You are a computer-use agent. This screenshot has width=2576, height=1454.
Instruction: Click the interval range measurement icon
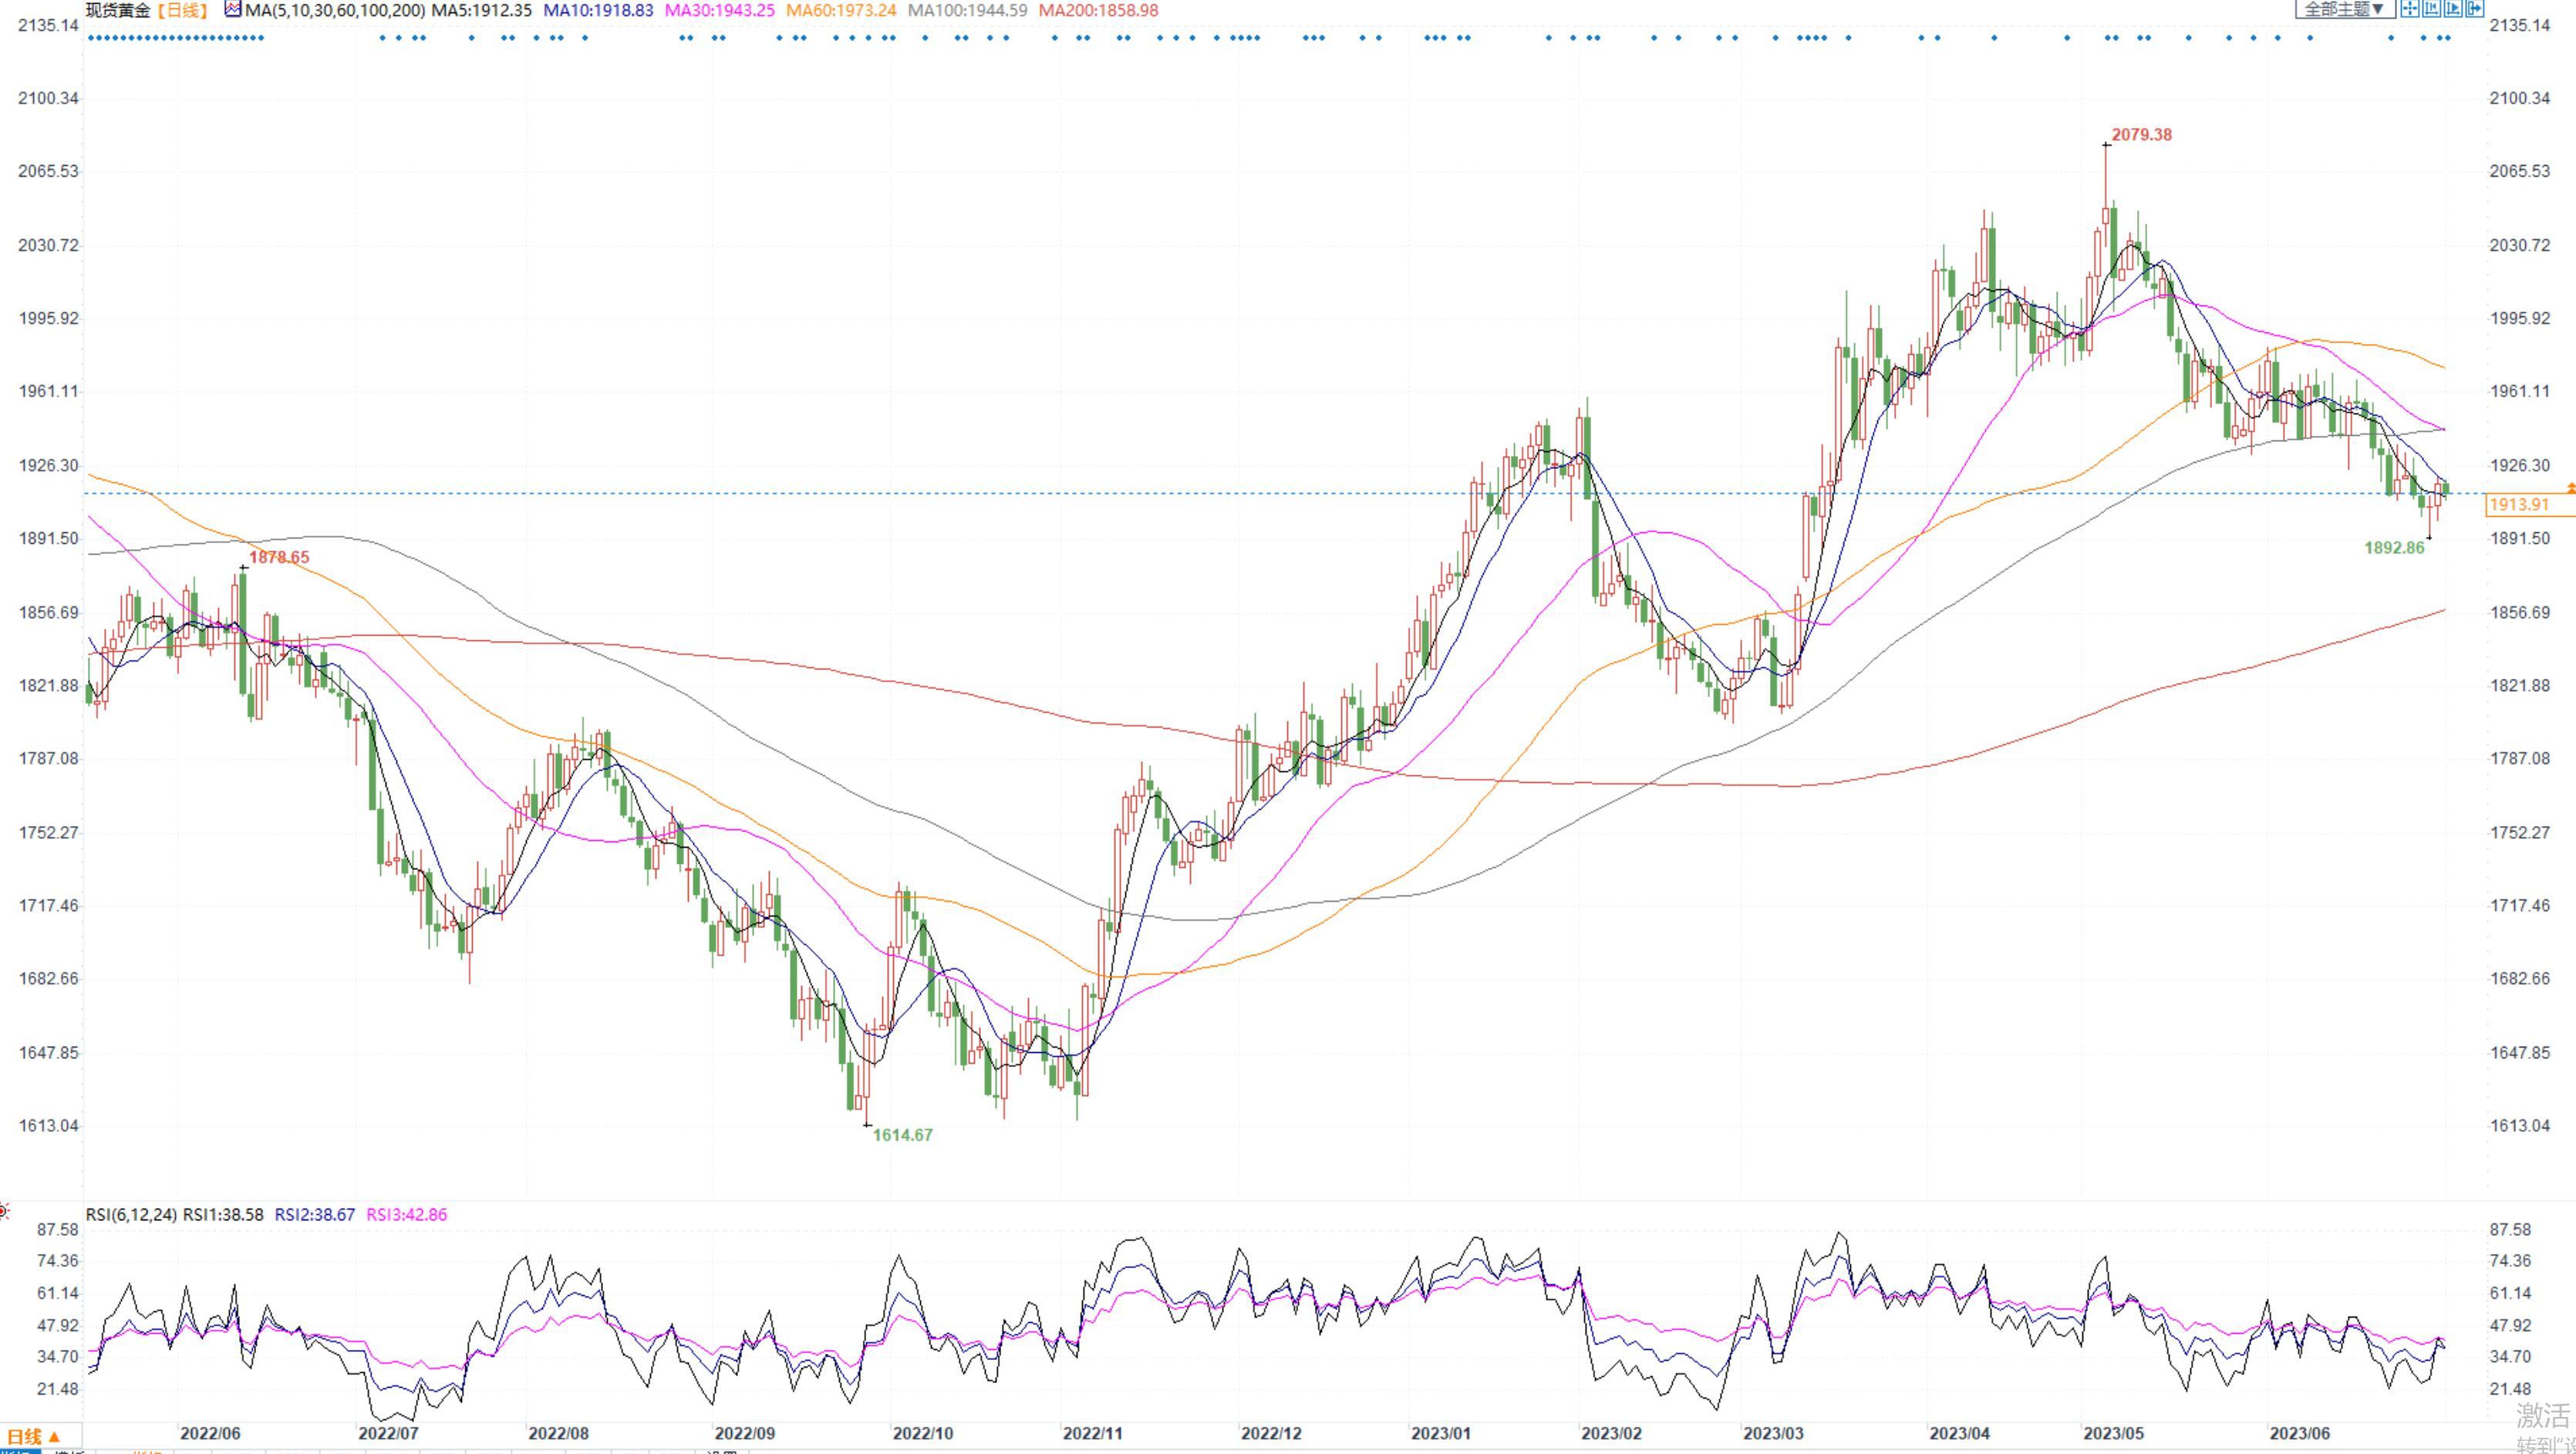2432,8
